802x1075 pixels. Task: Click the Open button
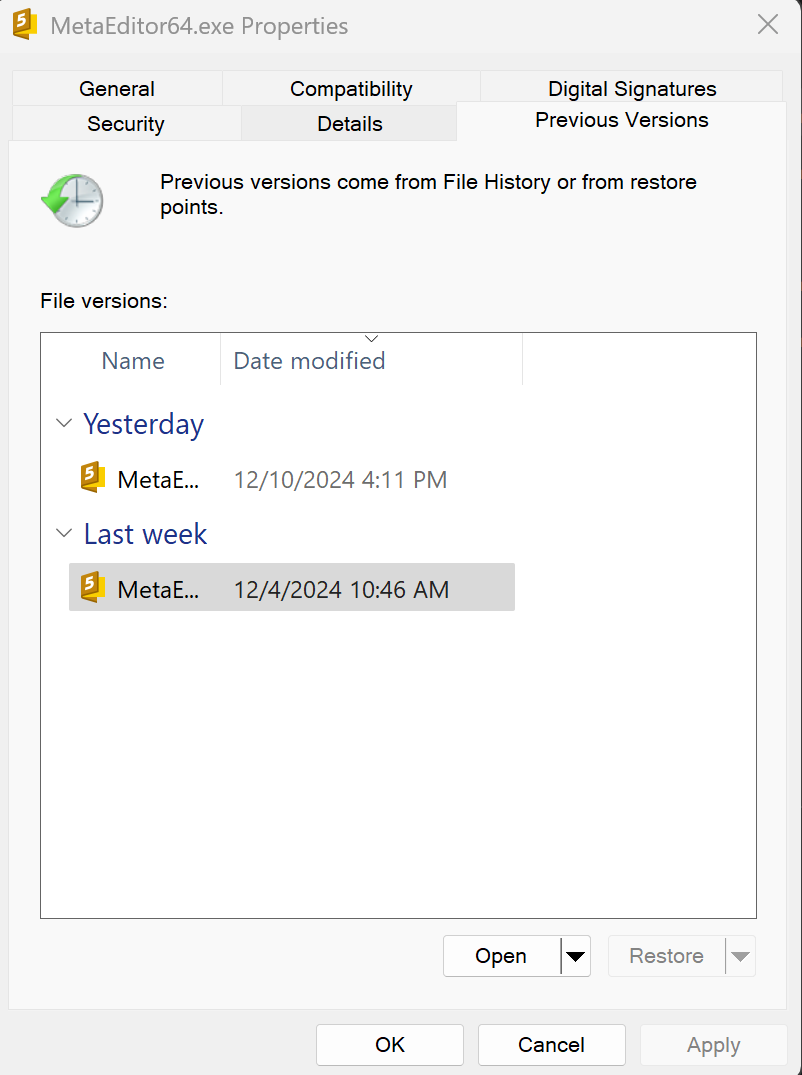click(502, 956)
